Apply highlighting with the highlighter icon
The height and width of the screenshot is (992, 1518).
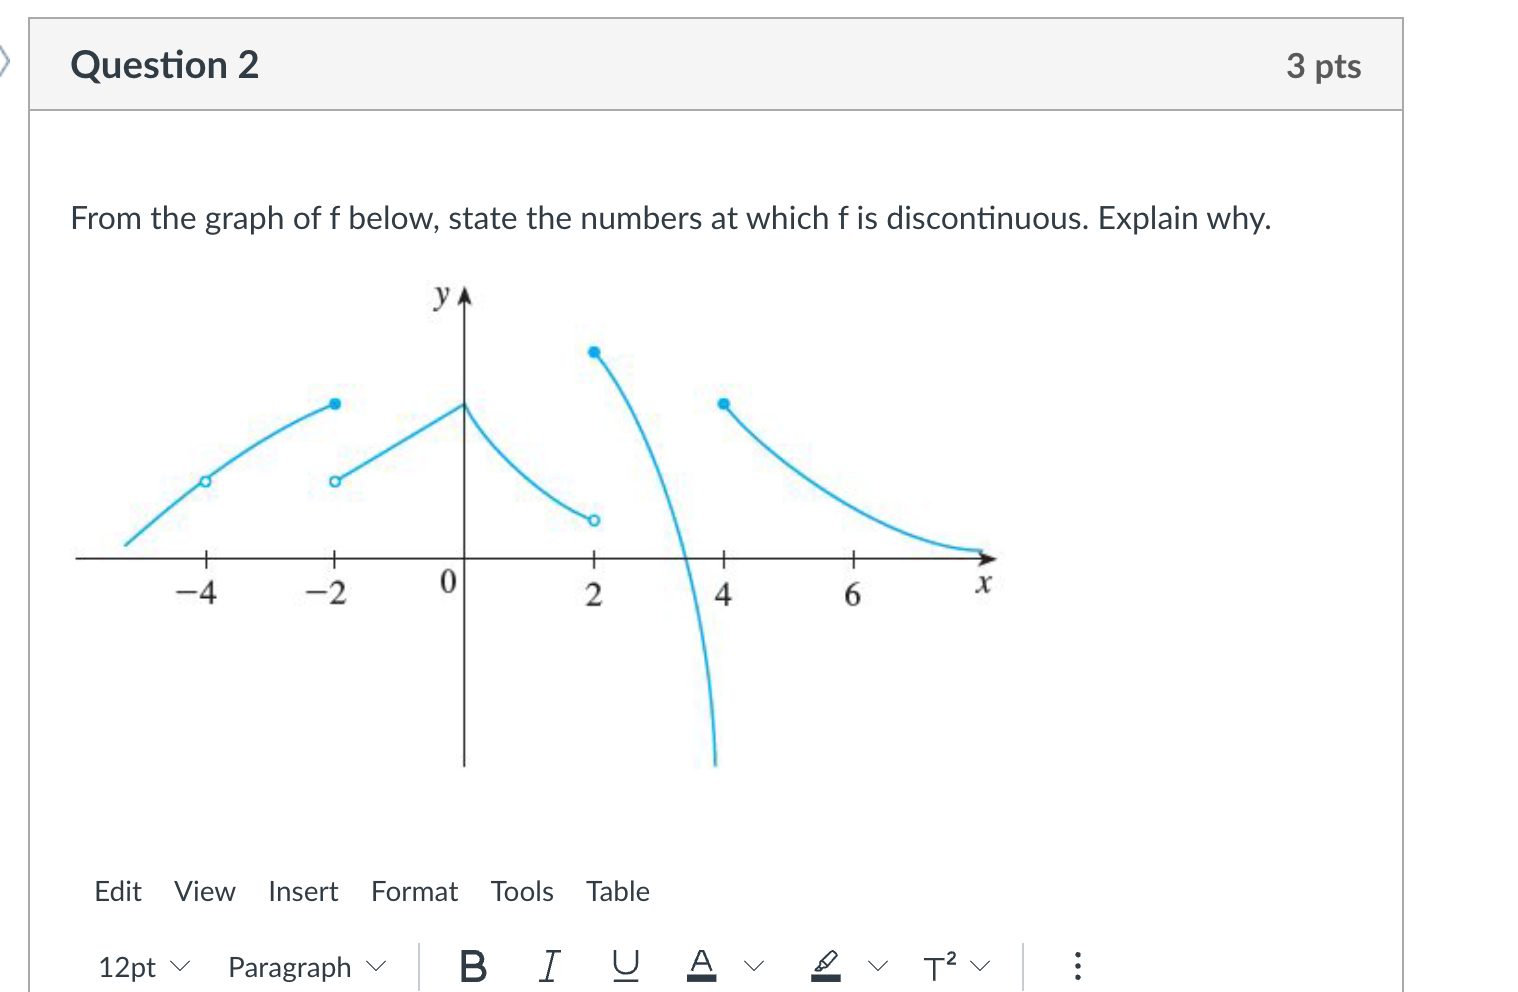[x=824, y=965]
